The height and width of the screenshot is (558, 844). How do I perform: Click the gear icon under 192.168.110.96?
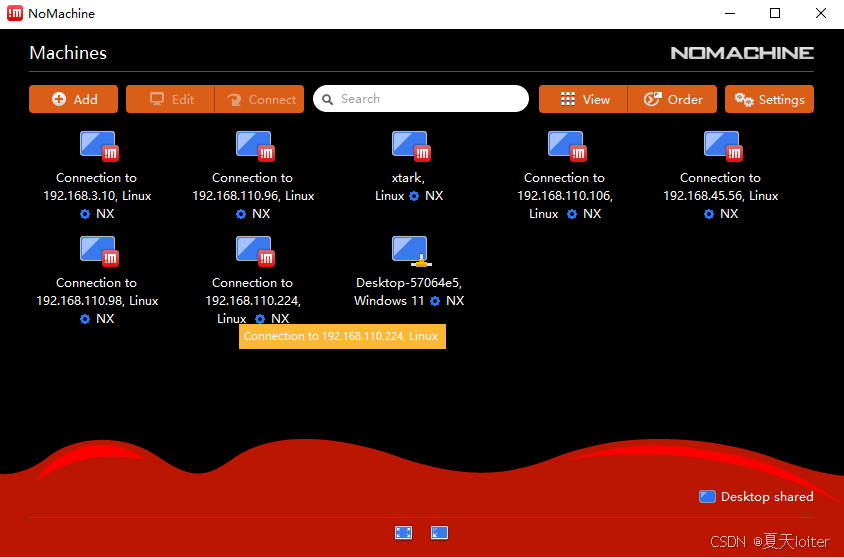point(241,214)
